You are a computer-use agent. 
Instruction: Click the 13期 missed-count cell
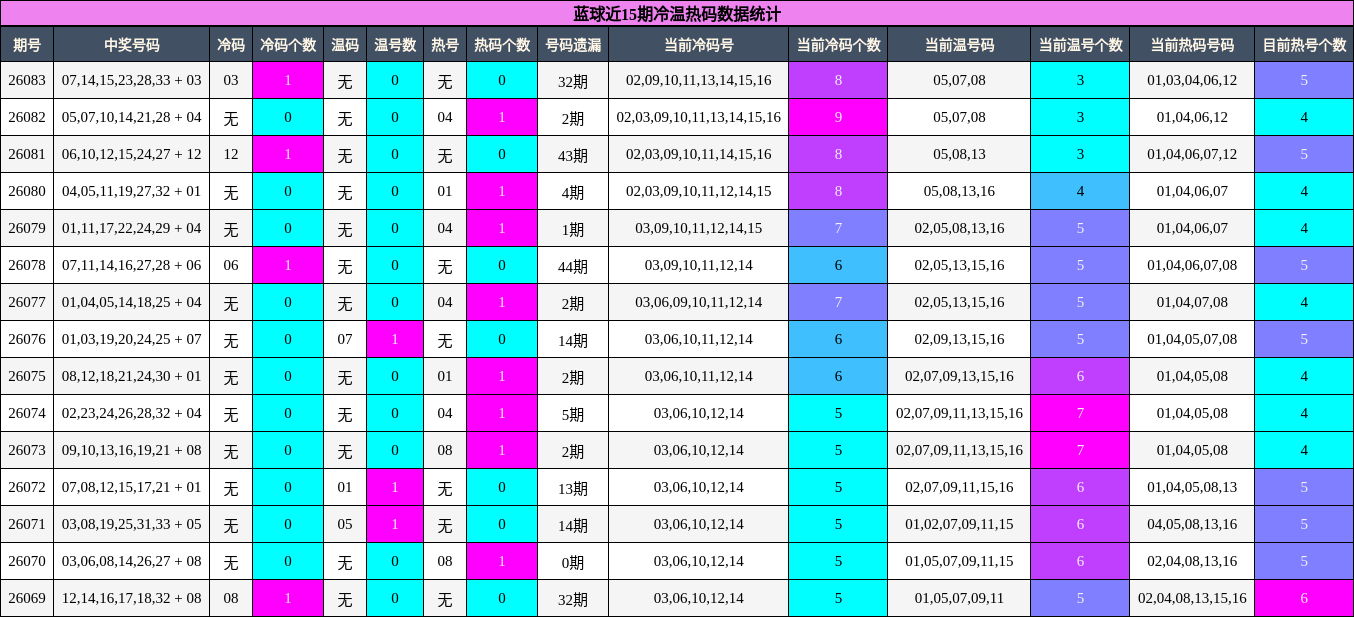point(573,487)
